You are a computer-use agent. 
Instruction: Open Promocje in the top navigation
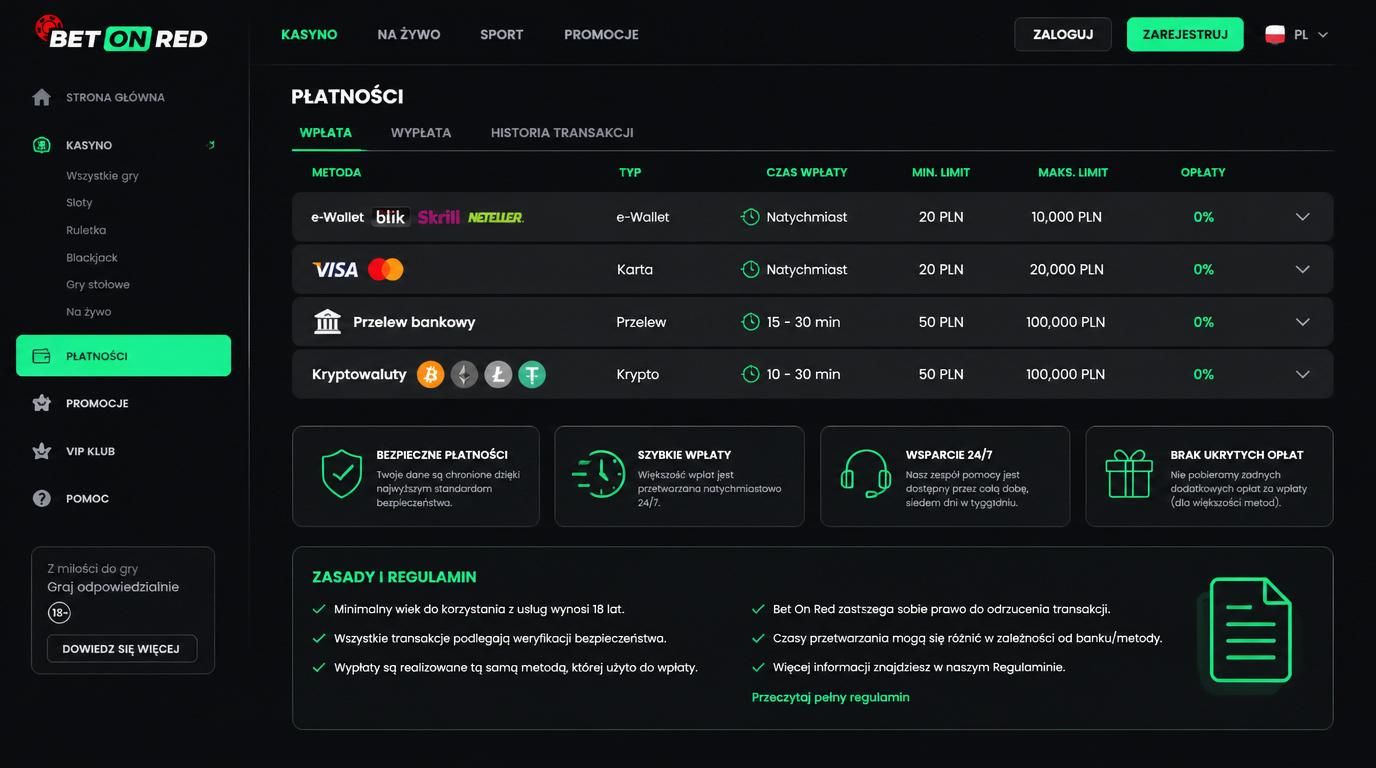tap(601, 34)
